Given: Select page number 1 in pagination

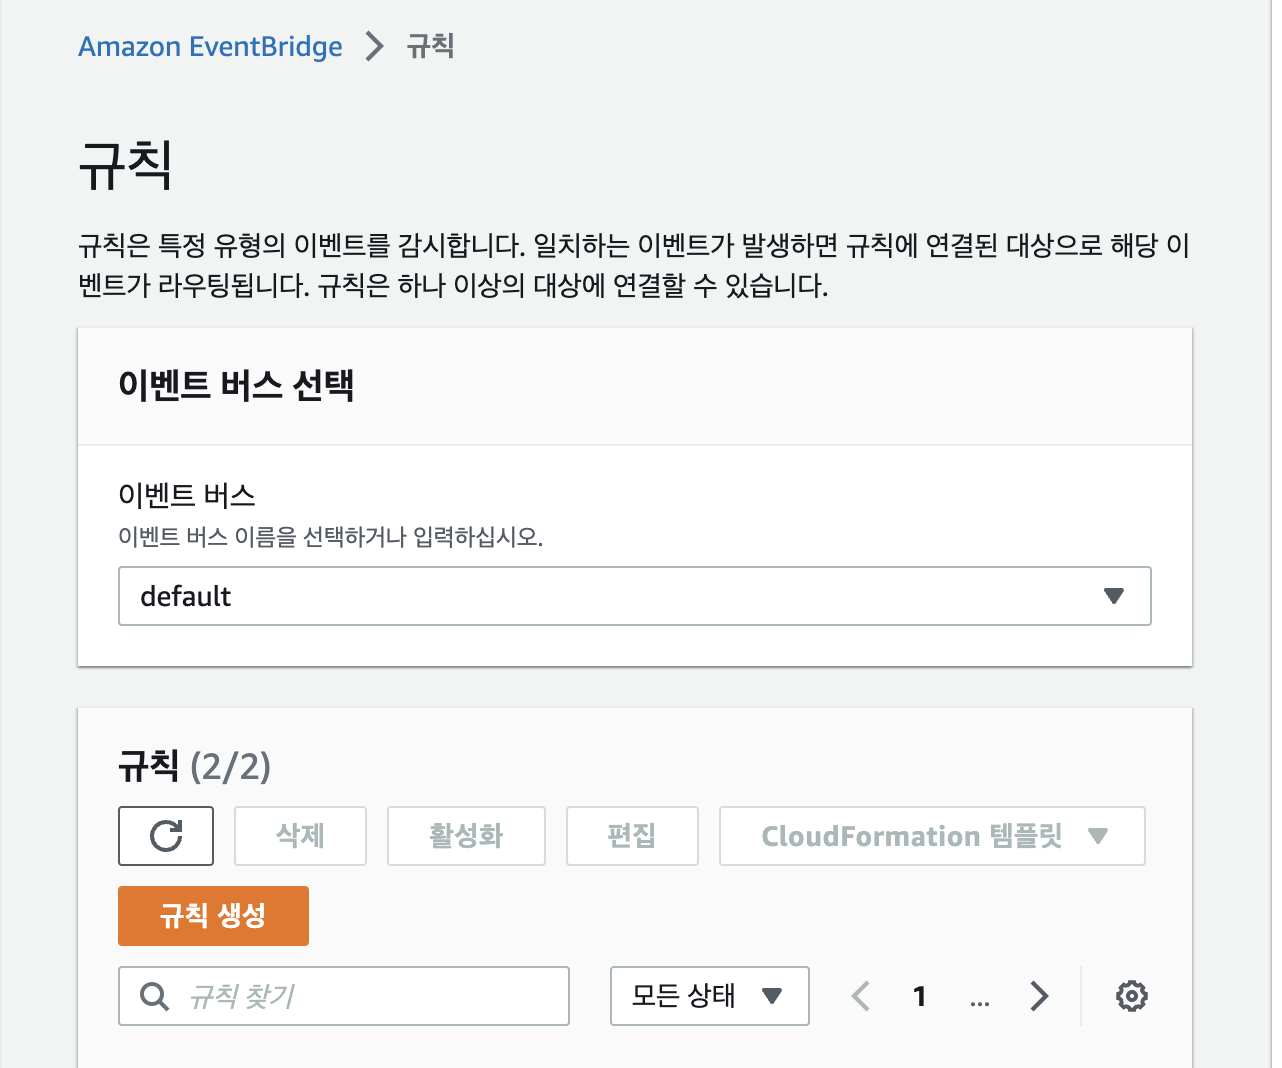Looking at the screenshot, I should [920, 996].
